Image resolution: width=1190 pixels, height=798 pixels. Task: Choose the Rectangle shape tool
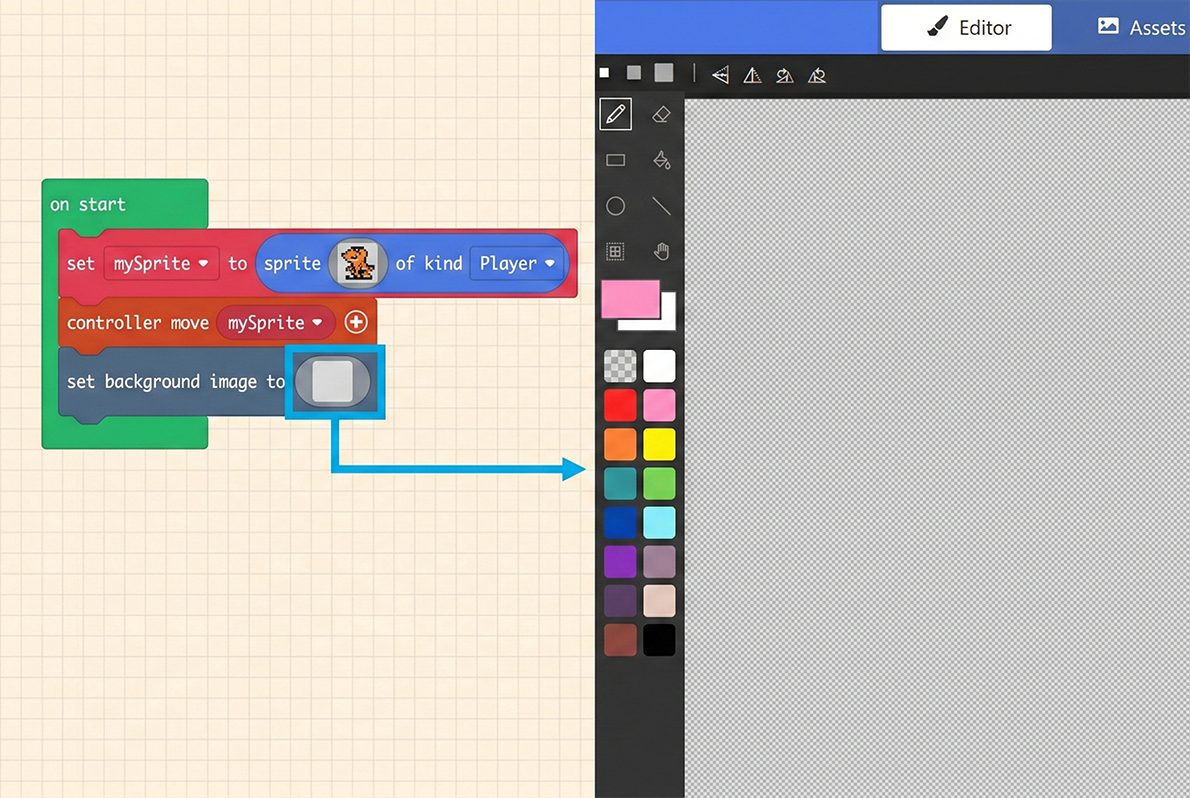tap(616, 160)
